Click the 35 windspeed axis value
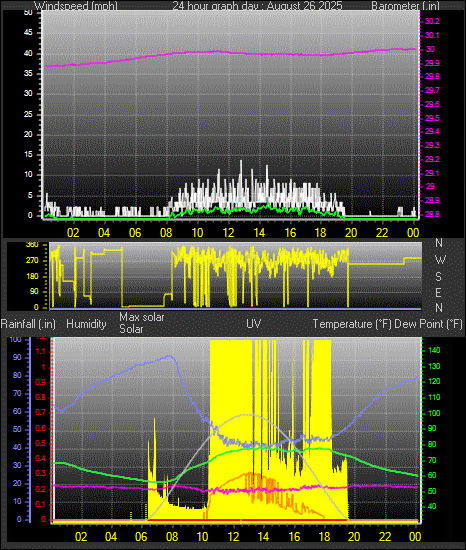 (x=28, y=74)
